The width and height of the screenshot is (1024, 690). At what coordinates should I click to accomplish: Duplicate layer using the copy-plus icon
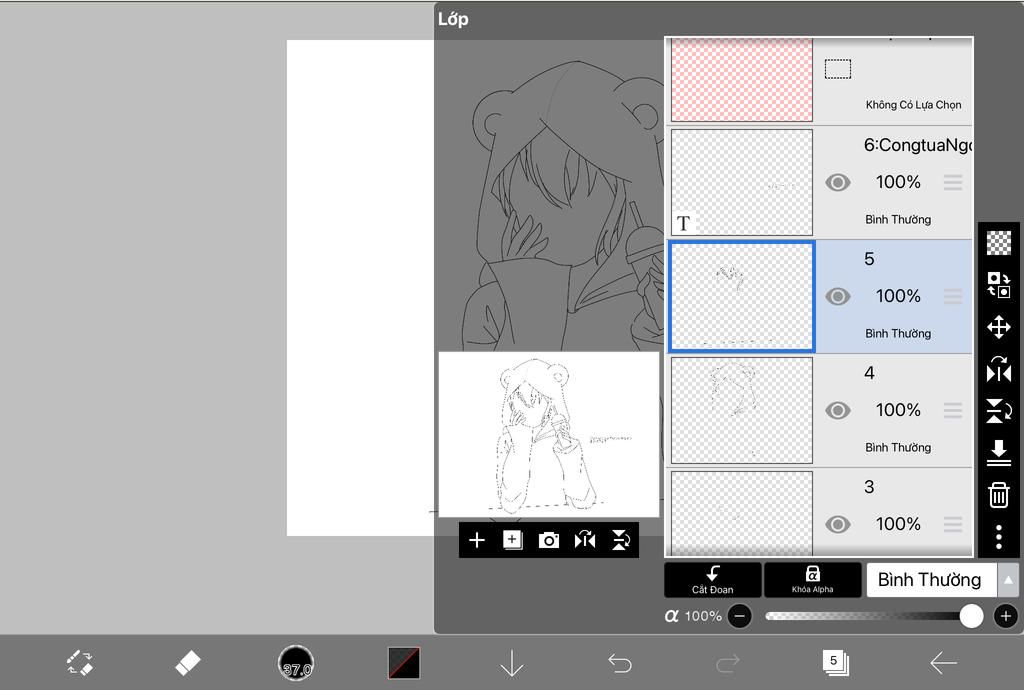pyautogui.click(x=513, y=540)
